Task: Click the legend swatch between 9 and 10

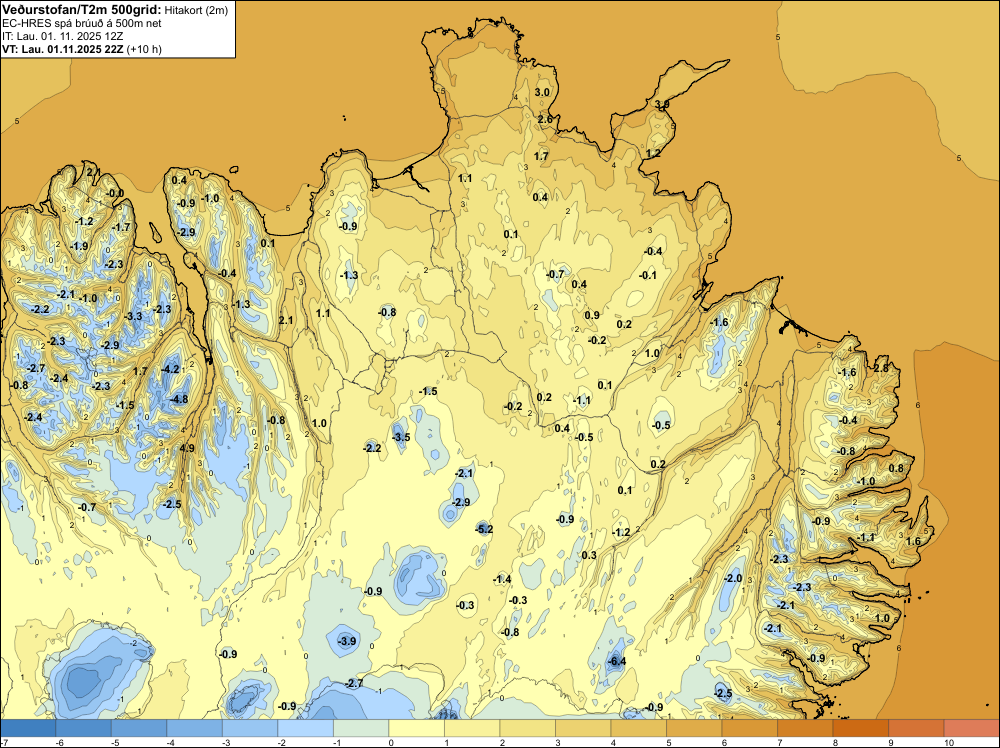Action: click(916, 728)
